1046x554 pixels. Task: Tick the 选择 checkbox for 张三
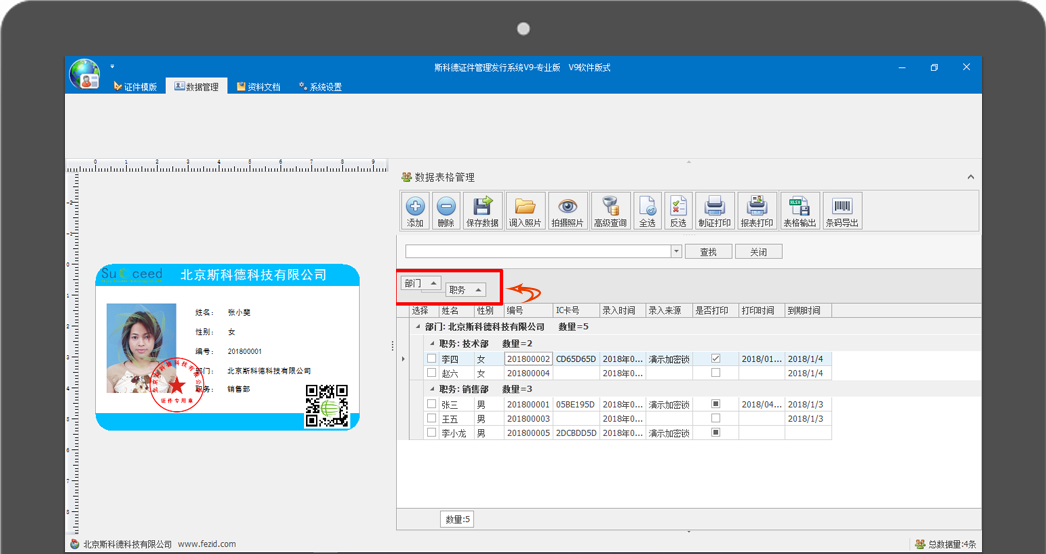click(x=432, y=404)
